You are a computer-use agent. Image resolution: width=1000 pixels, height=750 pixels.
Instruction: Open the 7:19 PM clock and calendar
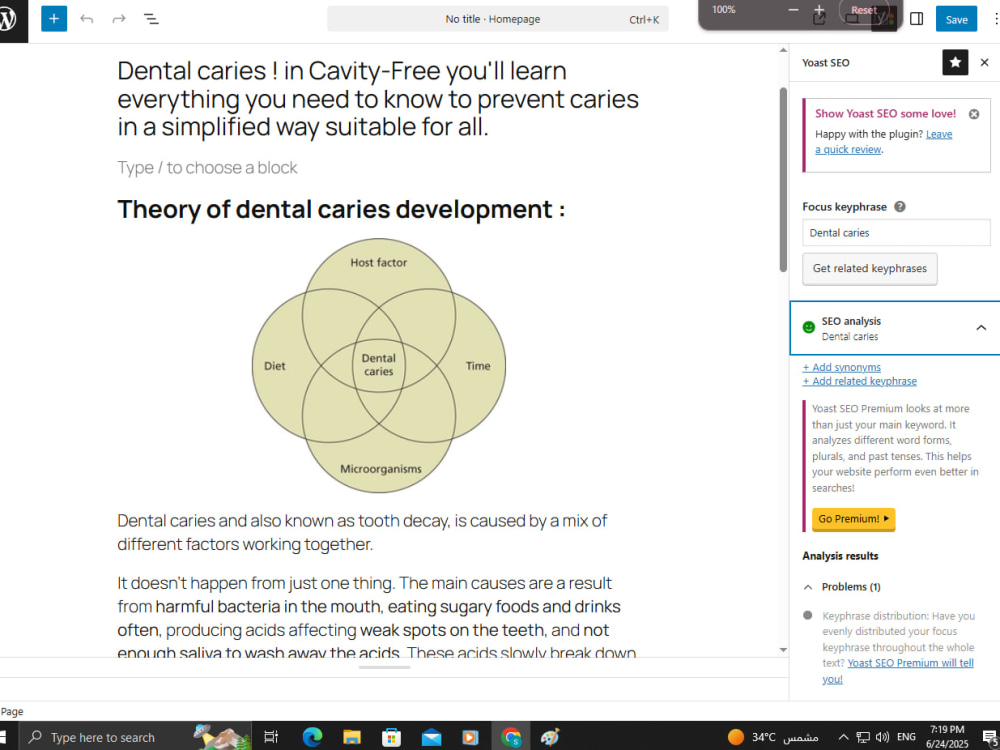click(x=949, y=737)
